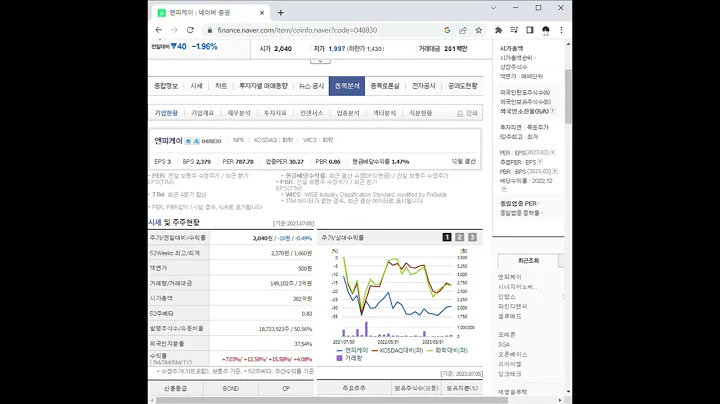This screenshot has width=720, height=404.
Task: Select the 기업현황 sub-tab
Action: click(x=166, y=113)
